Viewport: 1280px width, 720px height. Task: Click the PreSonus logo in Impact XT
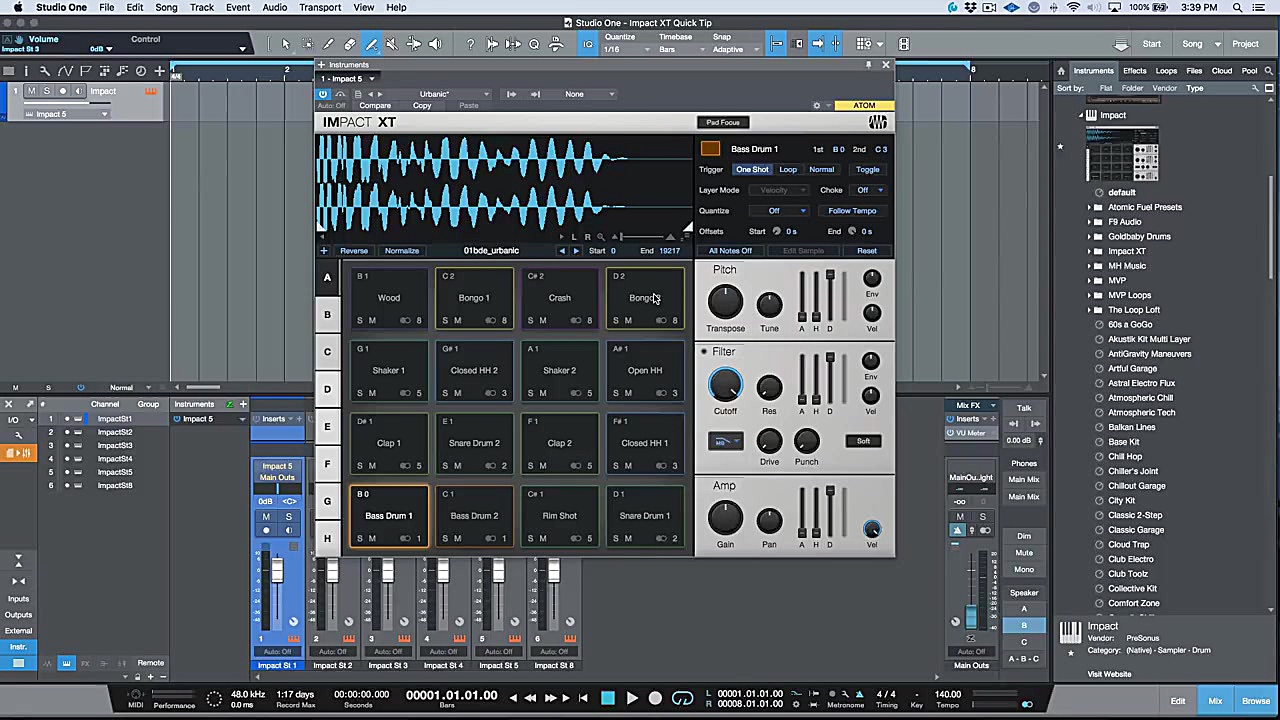(x=877, y=122)
